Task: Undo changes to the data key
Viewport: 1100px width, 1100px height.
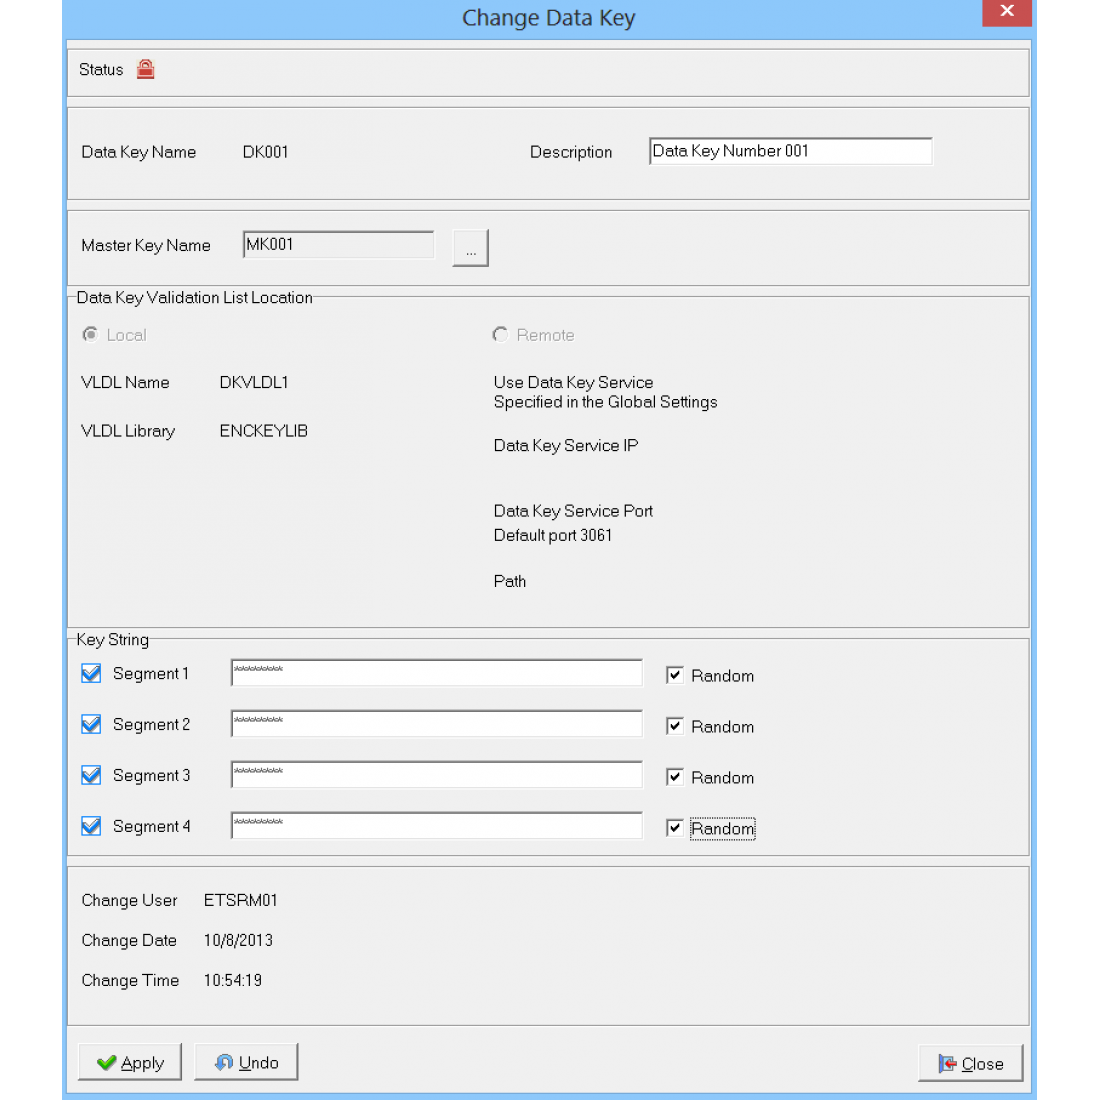Action: (246, 1061)
